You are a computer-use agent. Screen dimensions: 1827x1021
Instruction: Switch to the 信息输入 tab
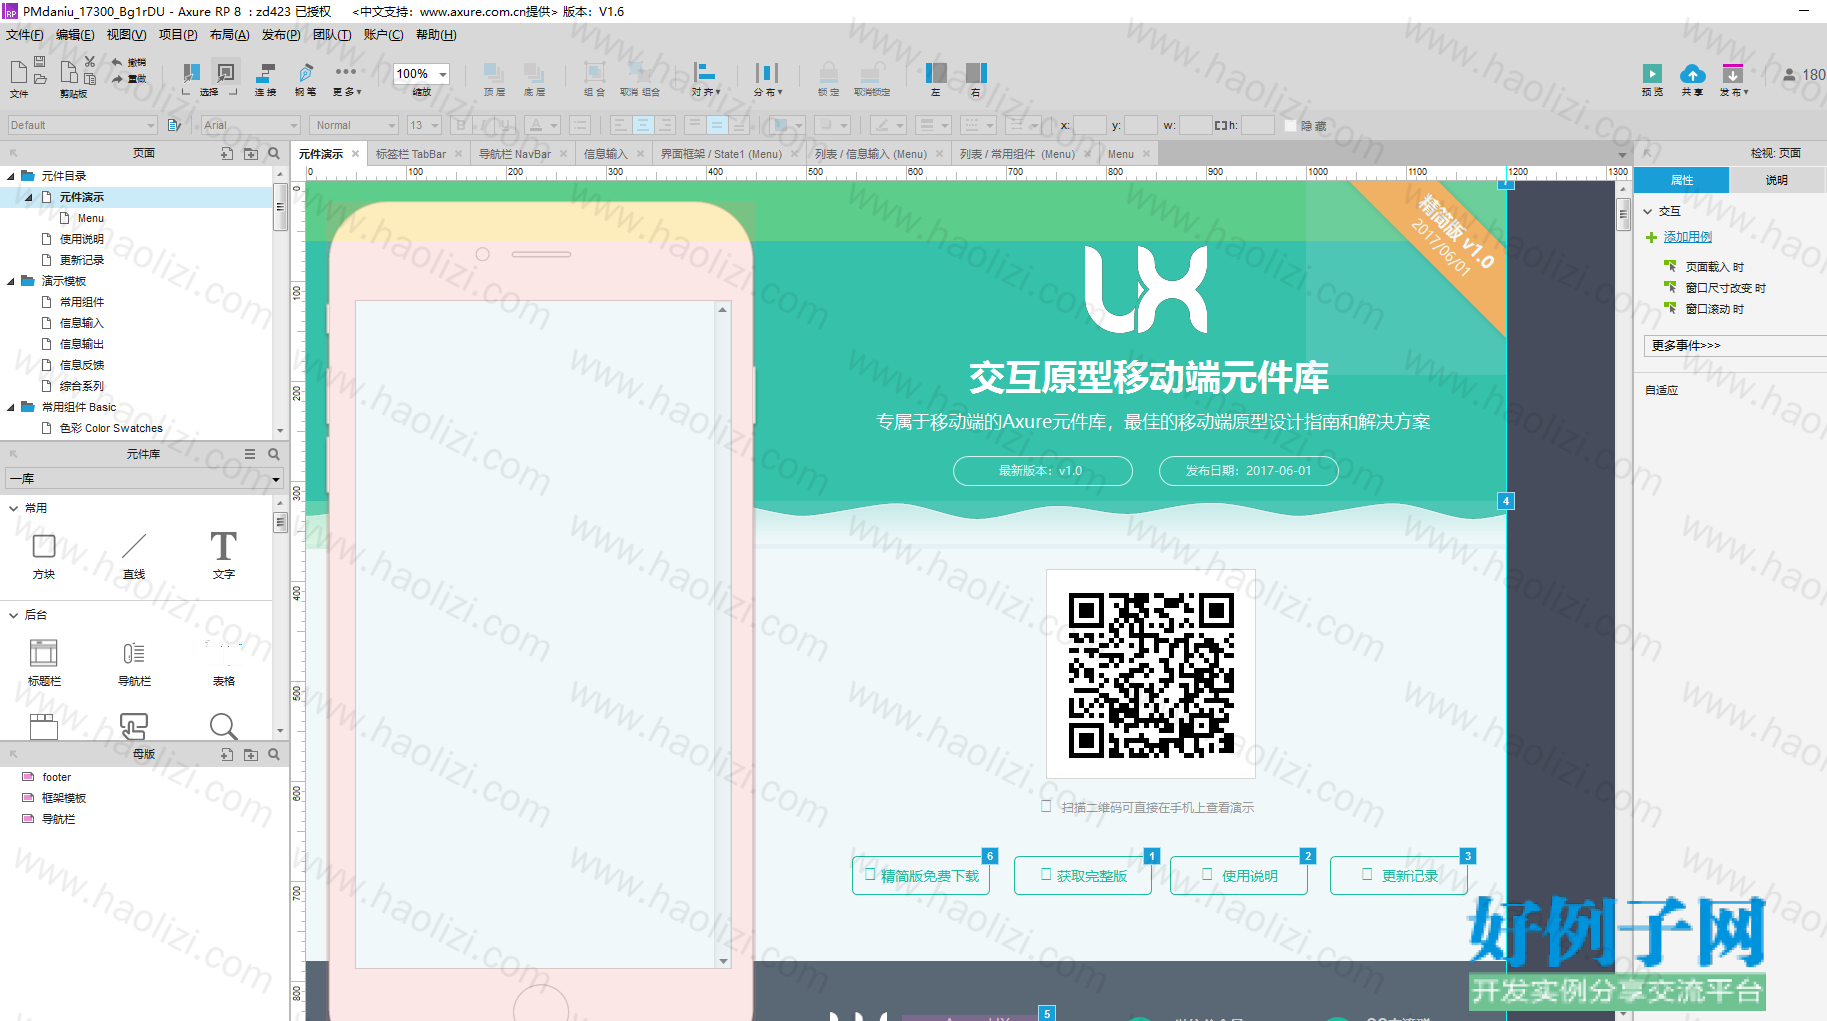pyautogui.click(x=606, y=154)
